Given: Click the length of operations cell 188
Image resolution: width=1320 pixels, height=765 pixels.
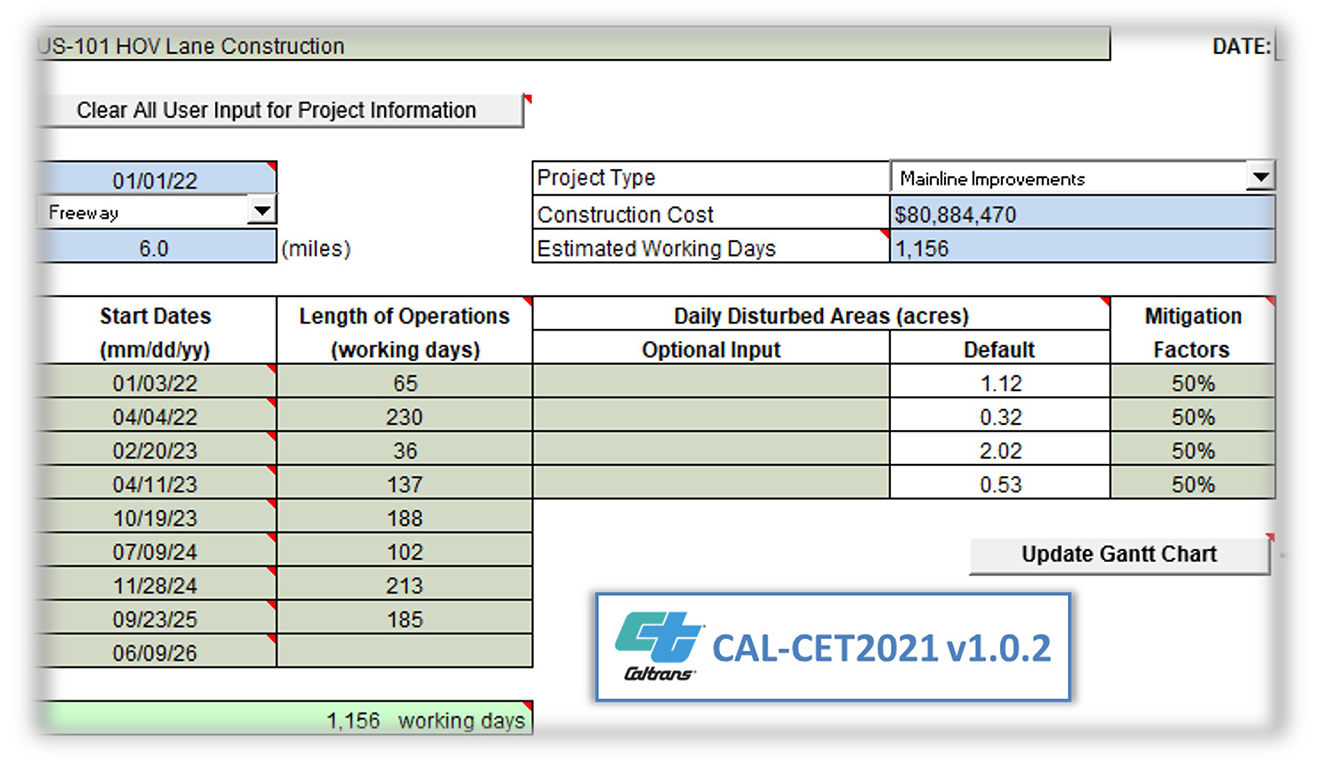Looking at the screenshot, I should 405,518.
